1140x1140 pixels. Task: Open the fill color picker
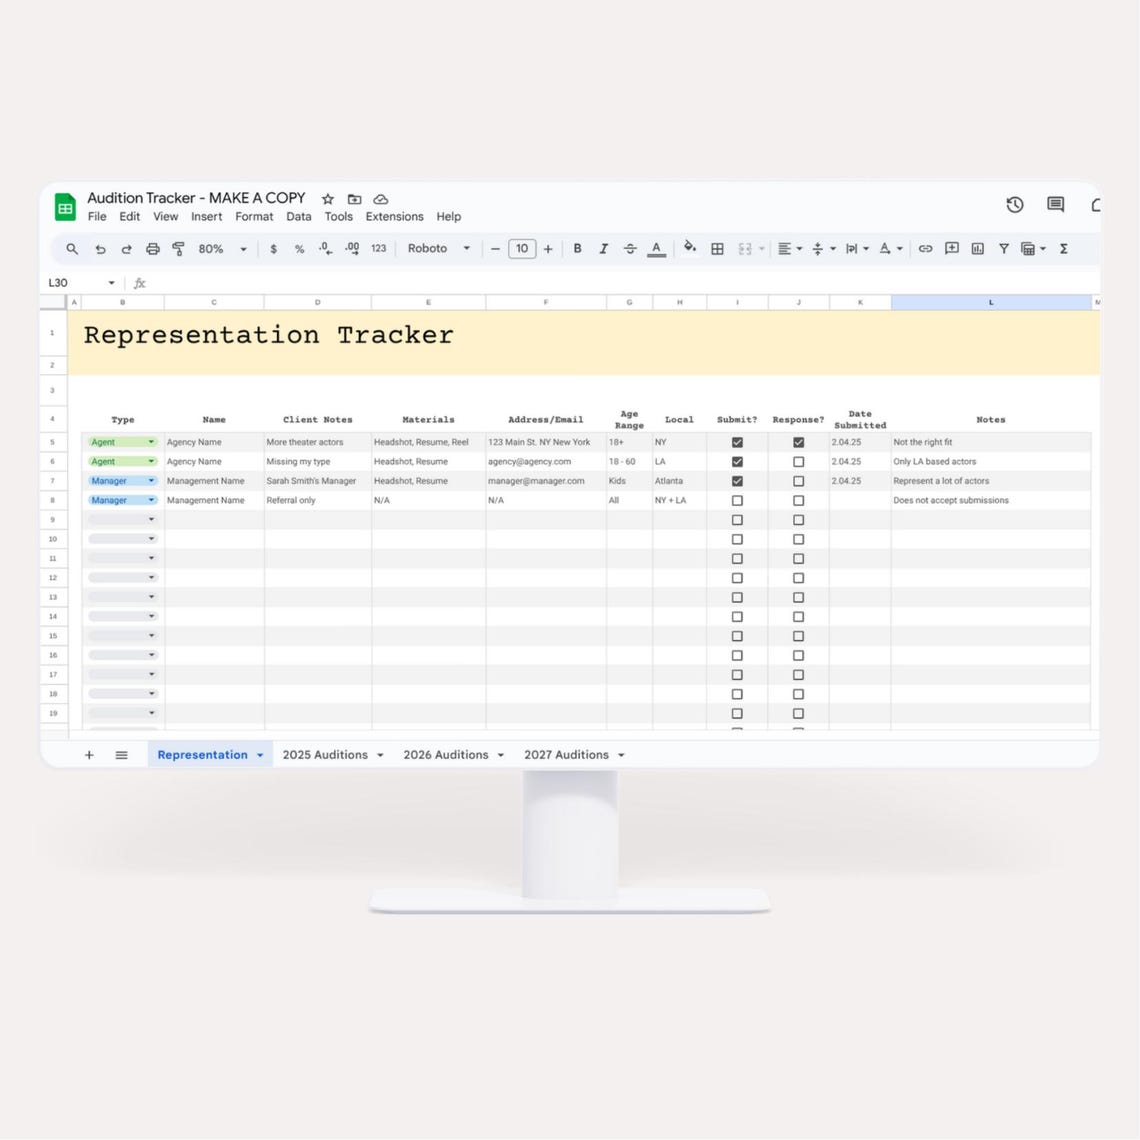click(x=691, y=248)
